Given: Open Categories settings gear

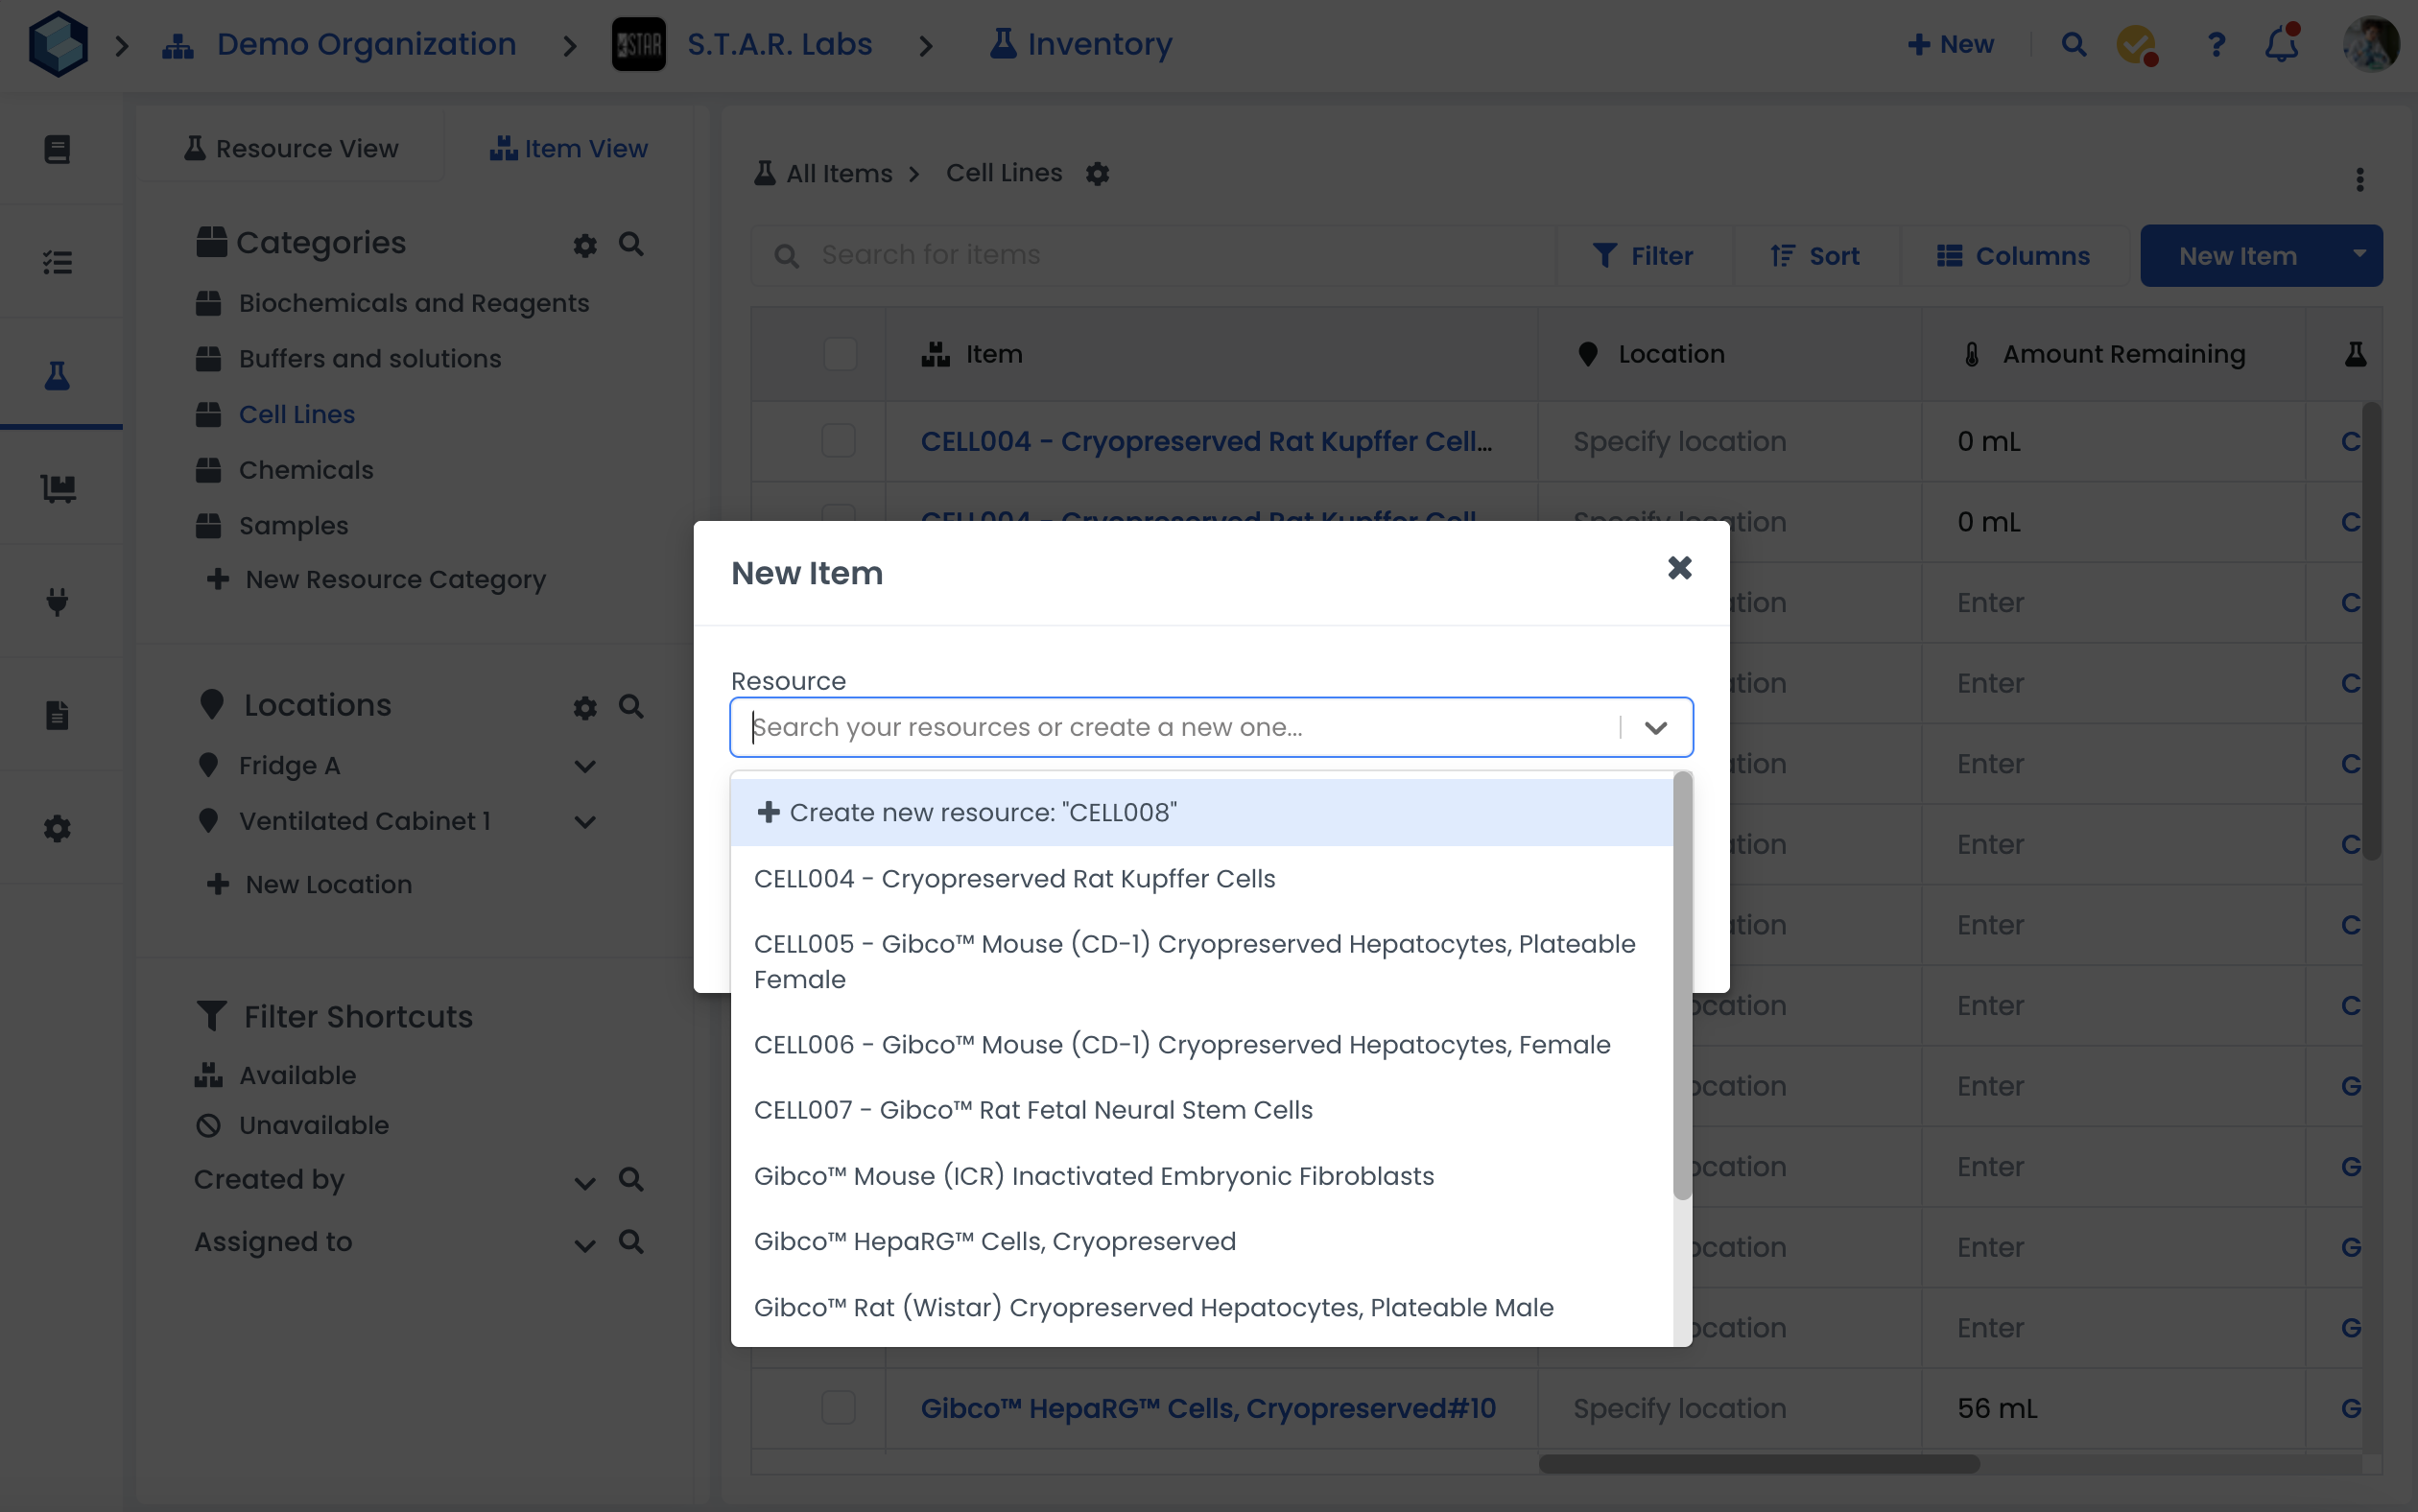Looking at the screenshot, I should point(585,245).
